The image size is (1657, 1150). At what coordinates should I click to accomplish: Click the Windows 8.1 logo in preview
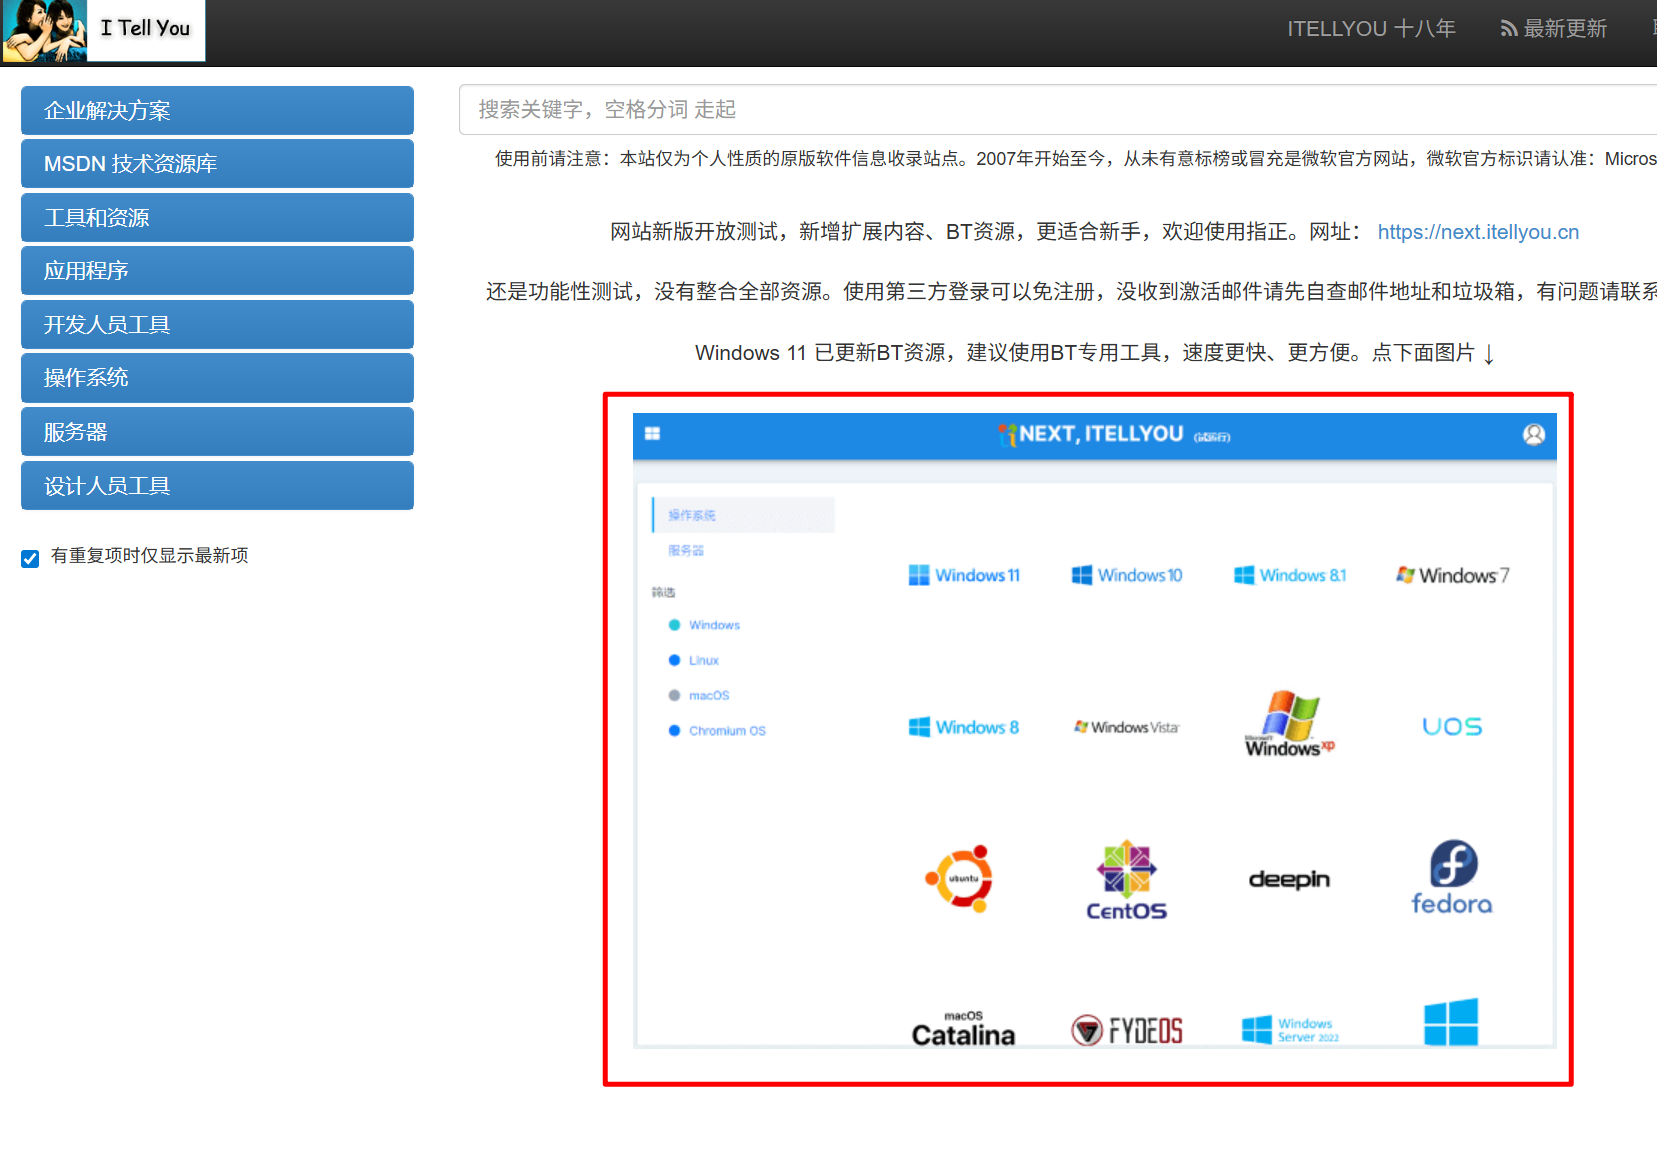[x=1290, y=575]
